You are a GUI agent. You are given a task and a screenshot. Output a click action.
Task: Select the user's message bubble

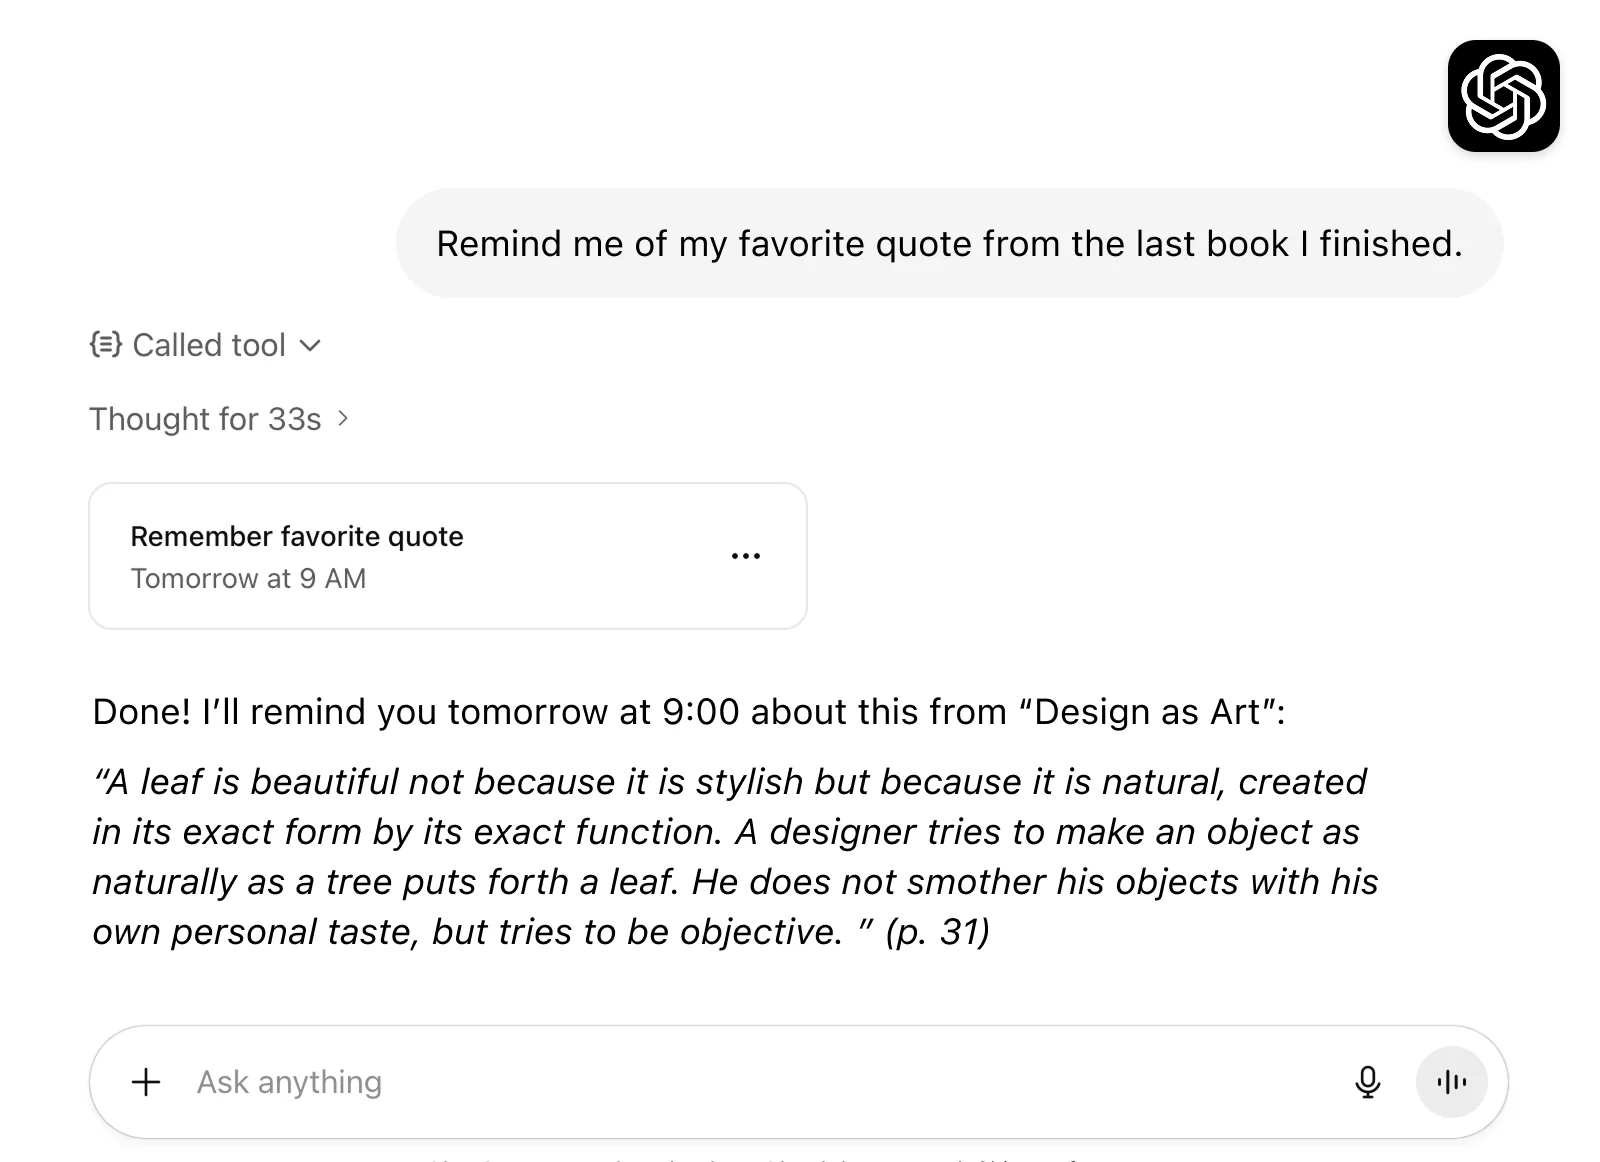point(950,243)
